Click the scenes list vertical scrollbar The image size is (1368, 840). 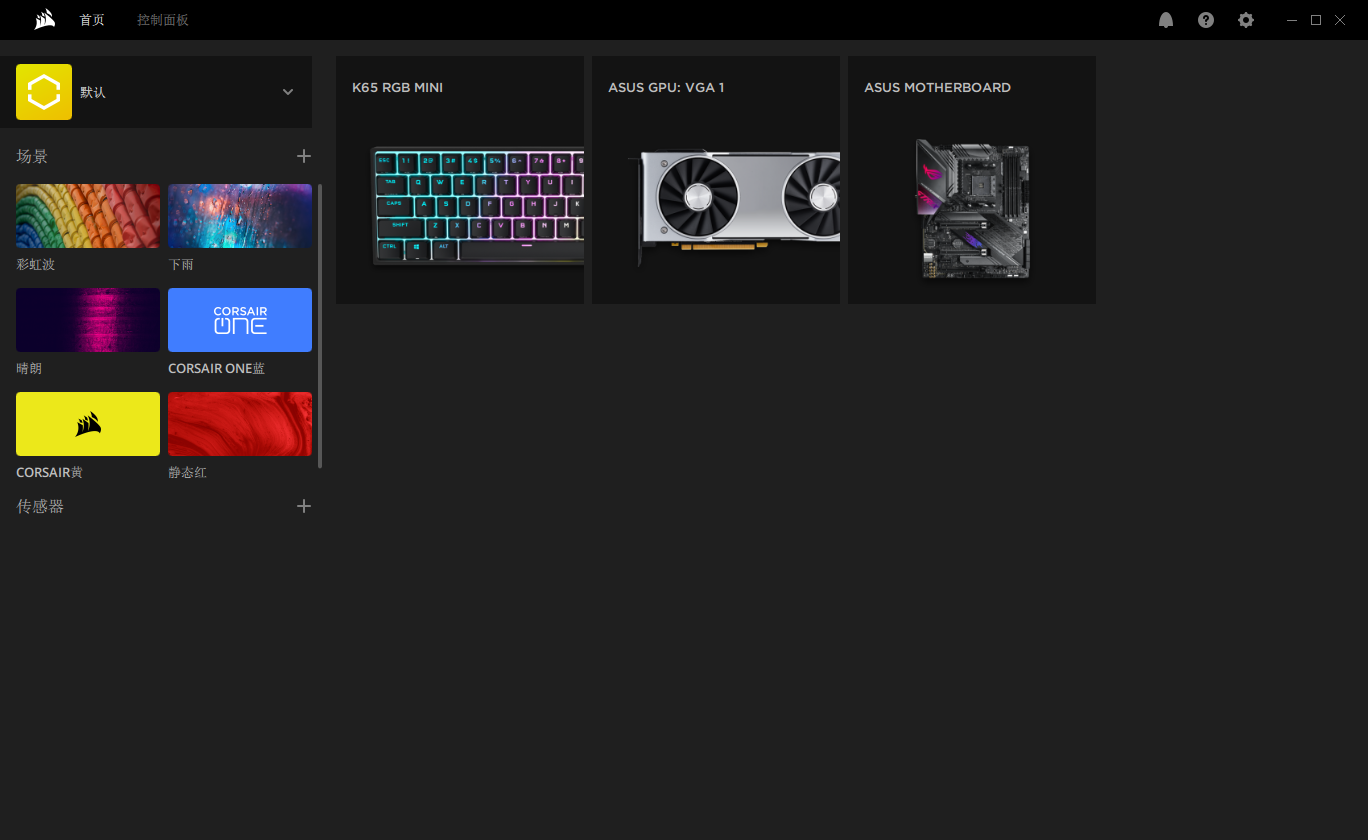[320, 326]
